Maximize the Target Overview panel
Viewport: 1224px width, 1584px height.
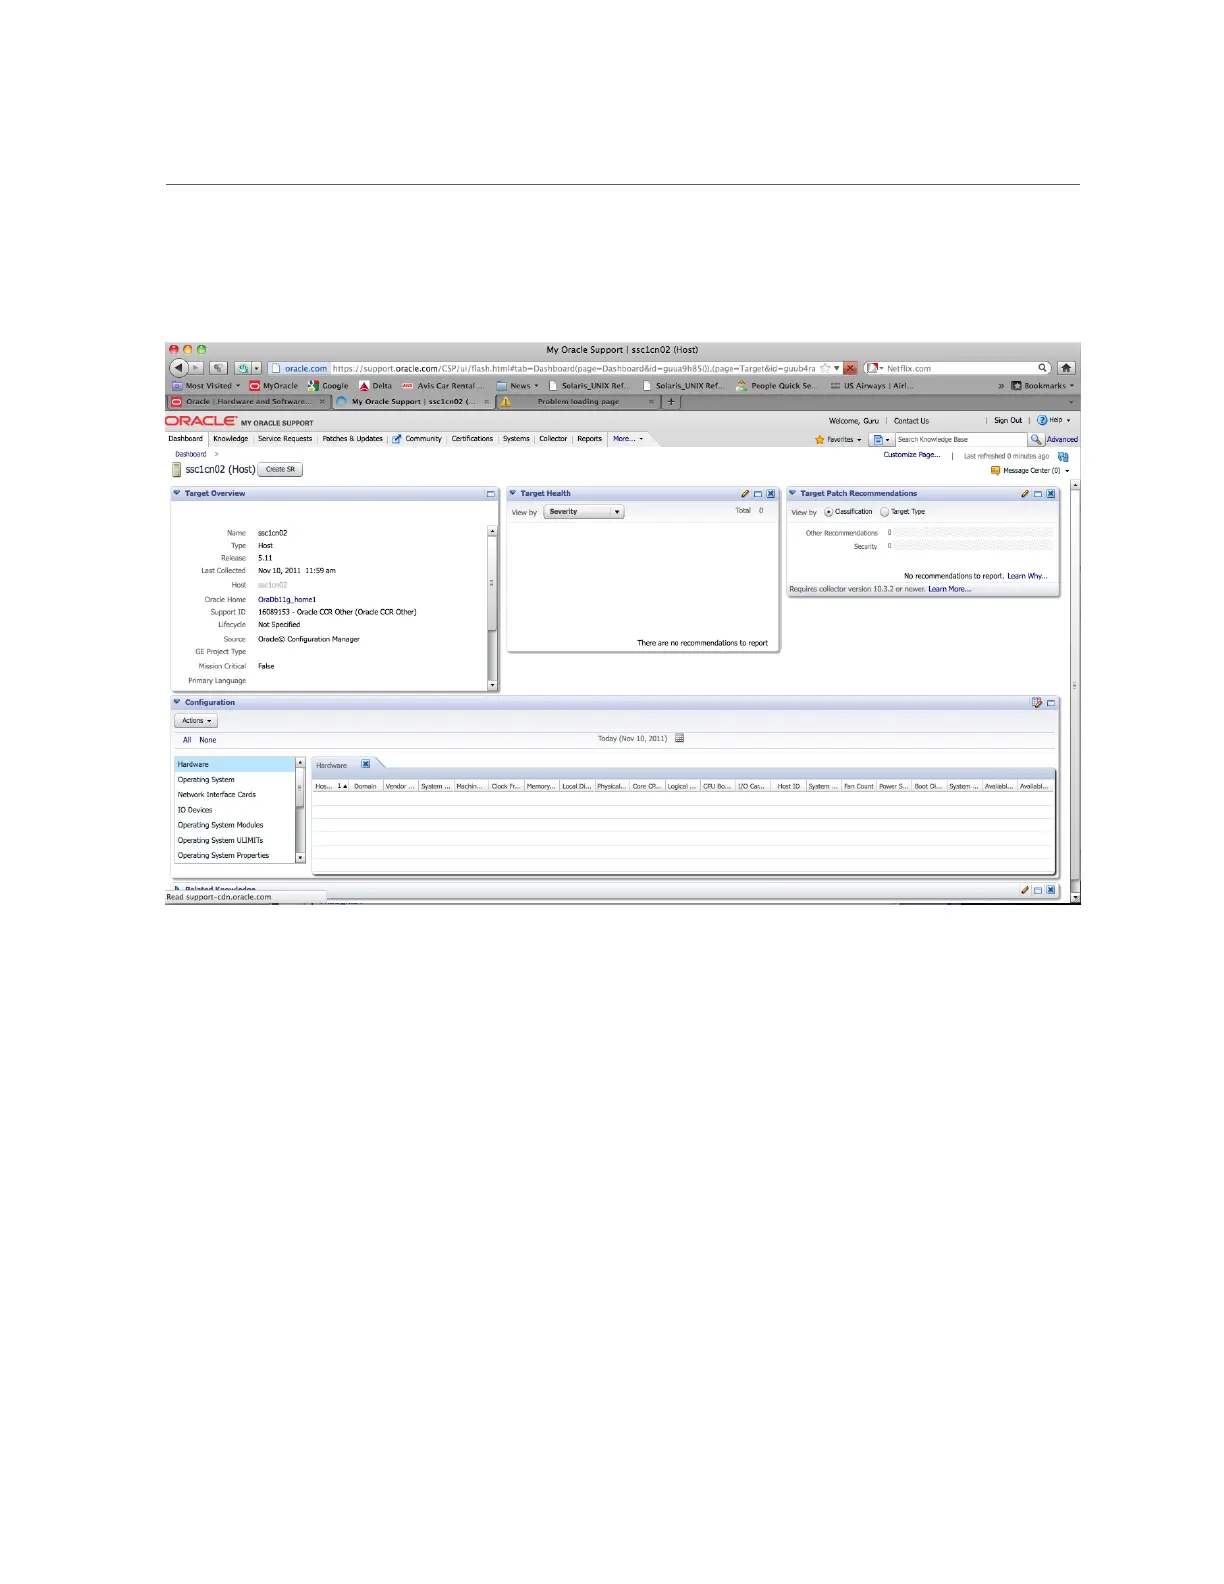(x=491, y=494)
